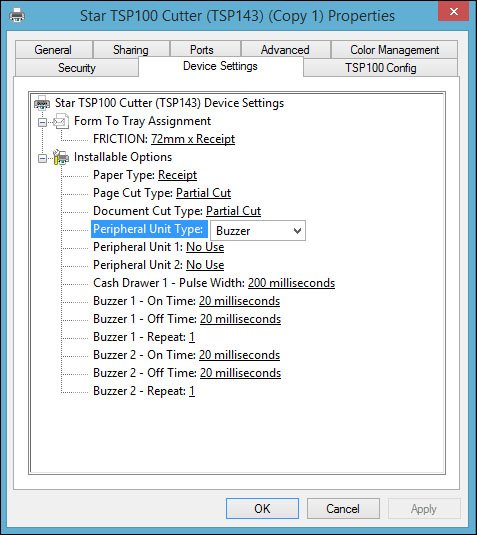Click Cash Drawer 1 Pulse Width 200 milliseconds
Image resolution: width=477 pixels, height=535 pixels.
pyautogui.click(x=291, y=283)
